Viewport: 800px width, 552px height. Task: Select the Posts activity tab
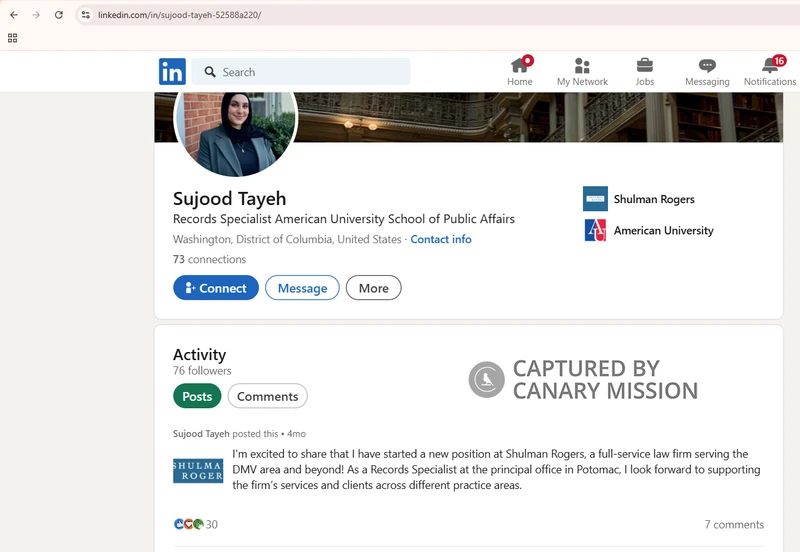point(197,396)
